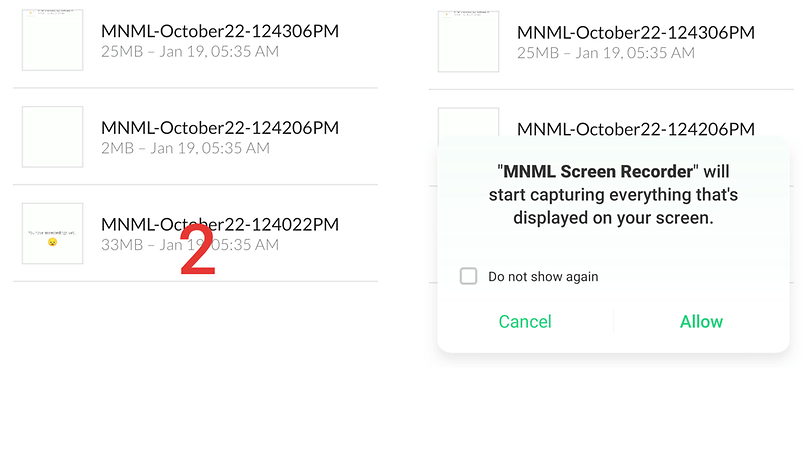
Task: Select MNML-October22-124206PM title above the dialog
Action: tap(635, 128)
